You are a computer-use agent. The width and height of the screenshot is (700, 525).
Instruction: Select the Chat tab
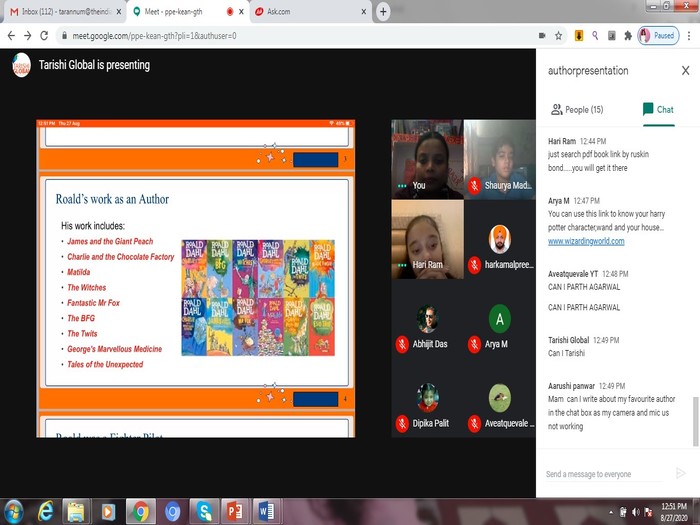tap(658, 110)
